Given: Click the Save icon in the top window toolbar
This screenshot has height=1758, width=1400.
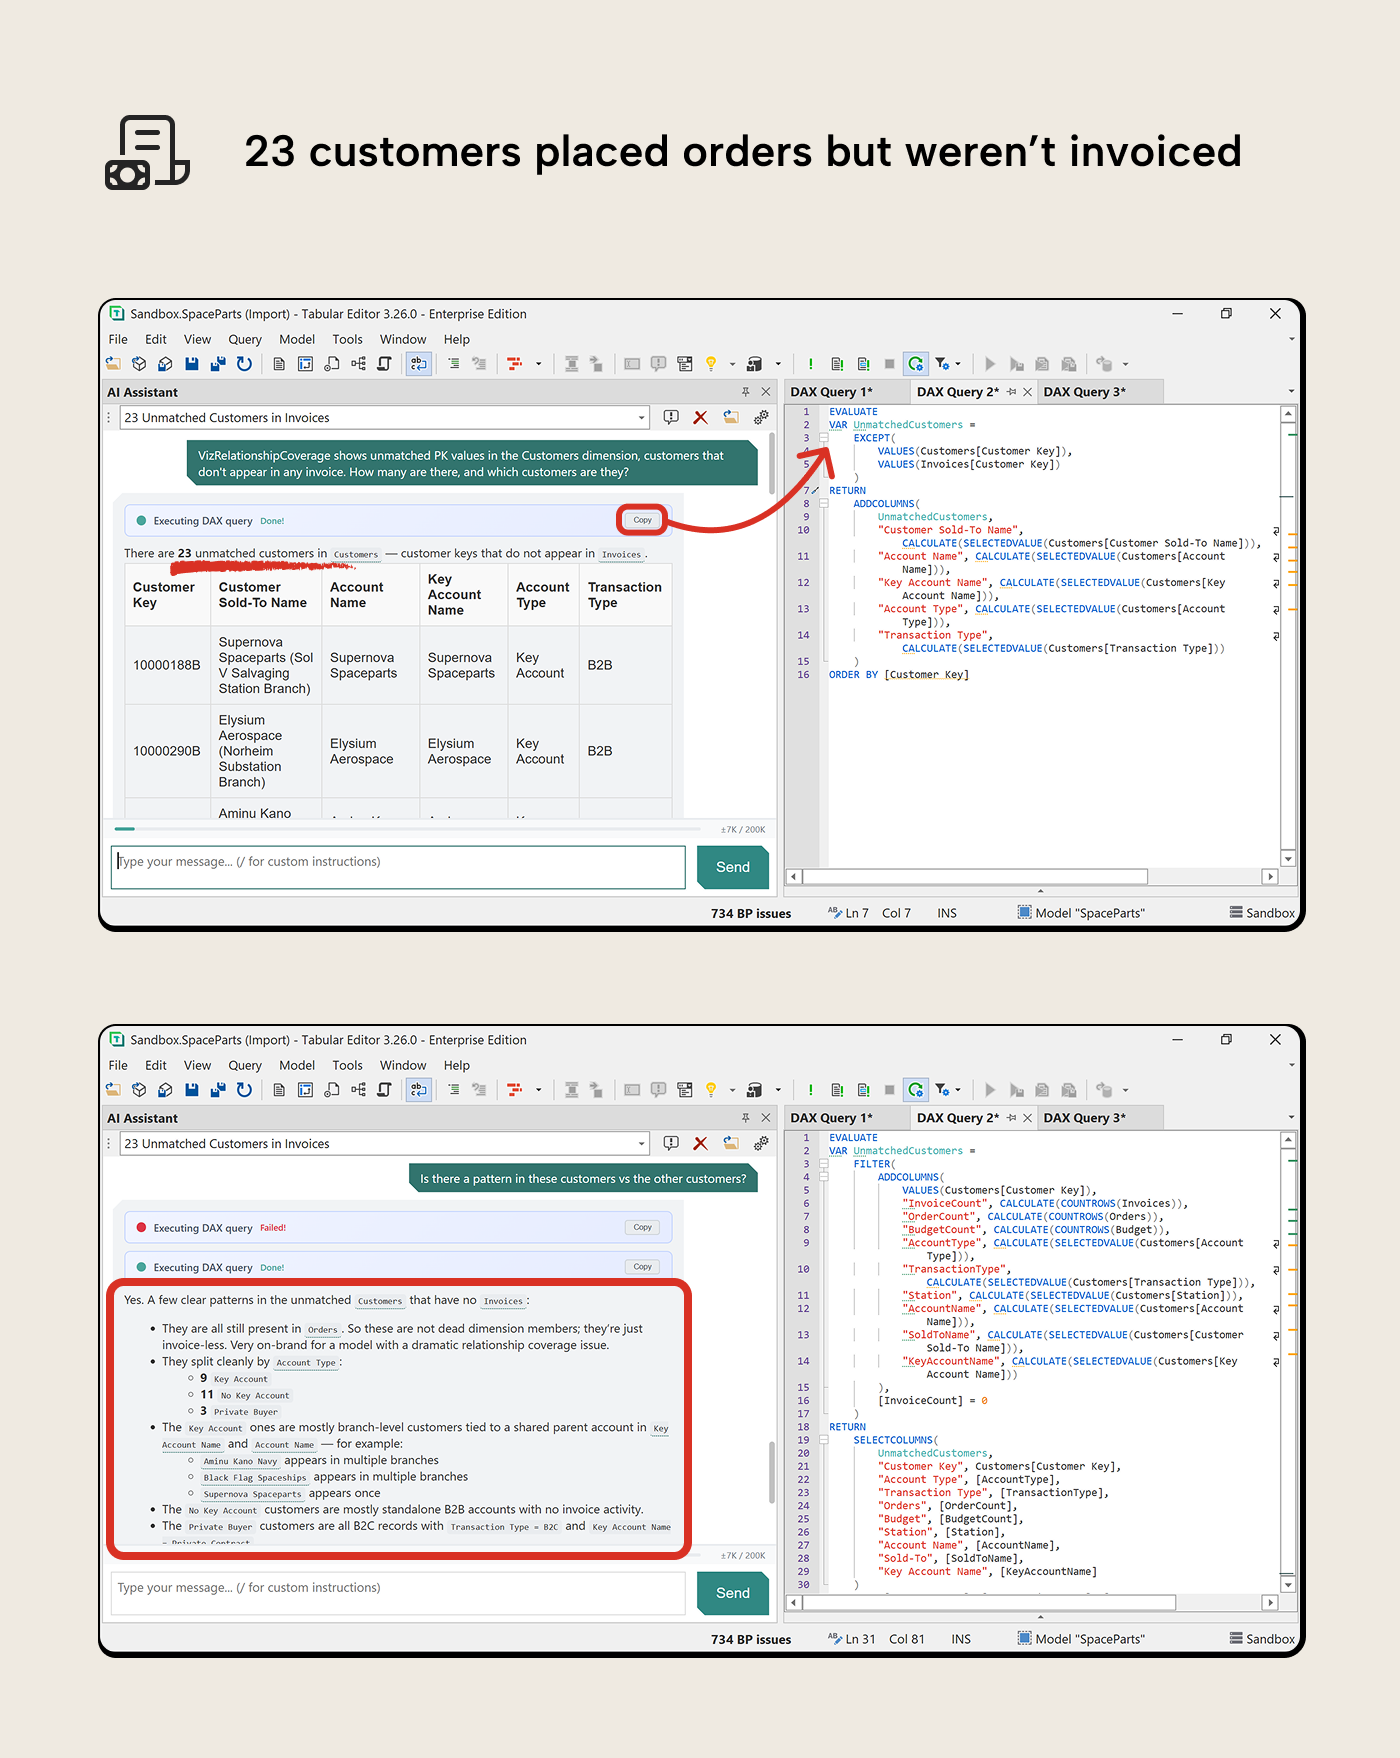Looking at the screenshot, I should [192, 364].
